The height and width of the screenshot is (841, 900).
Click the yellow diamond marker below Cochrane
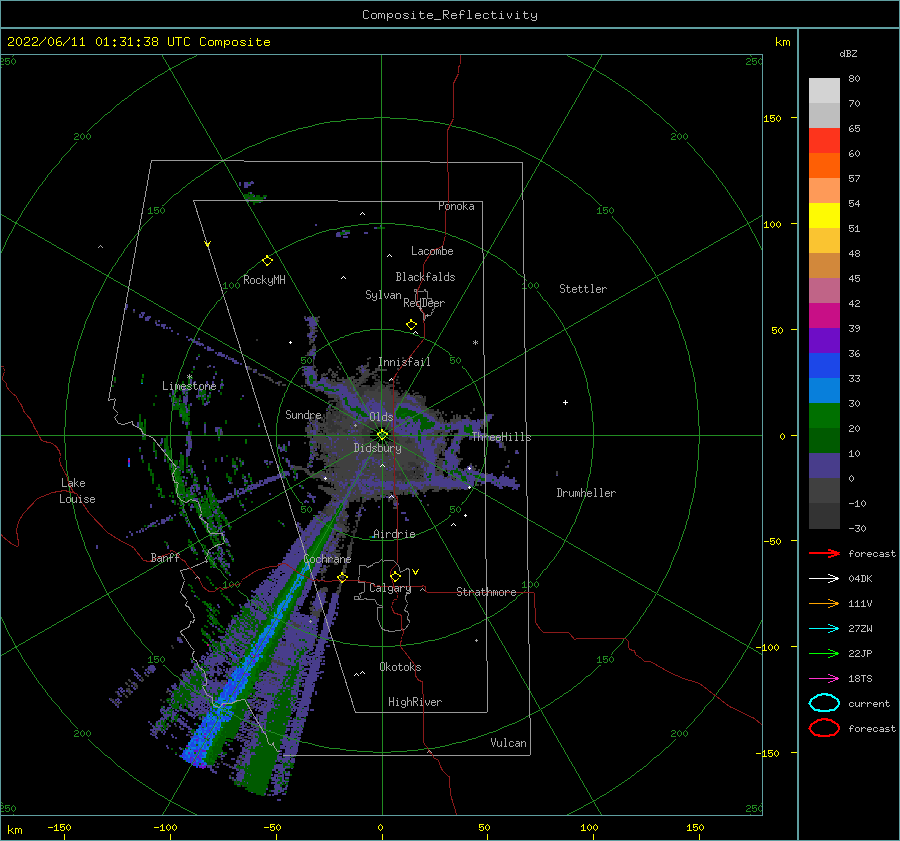click(343, 577)
